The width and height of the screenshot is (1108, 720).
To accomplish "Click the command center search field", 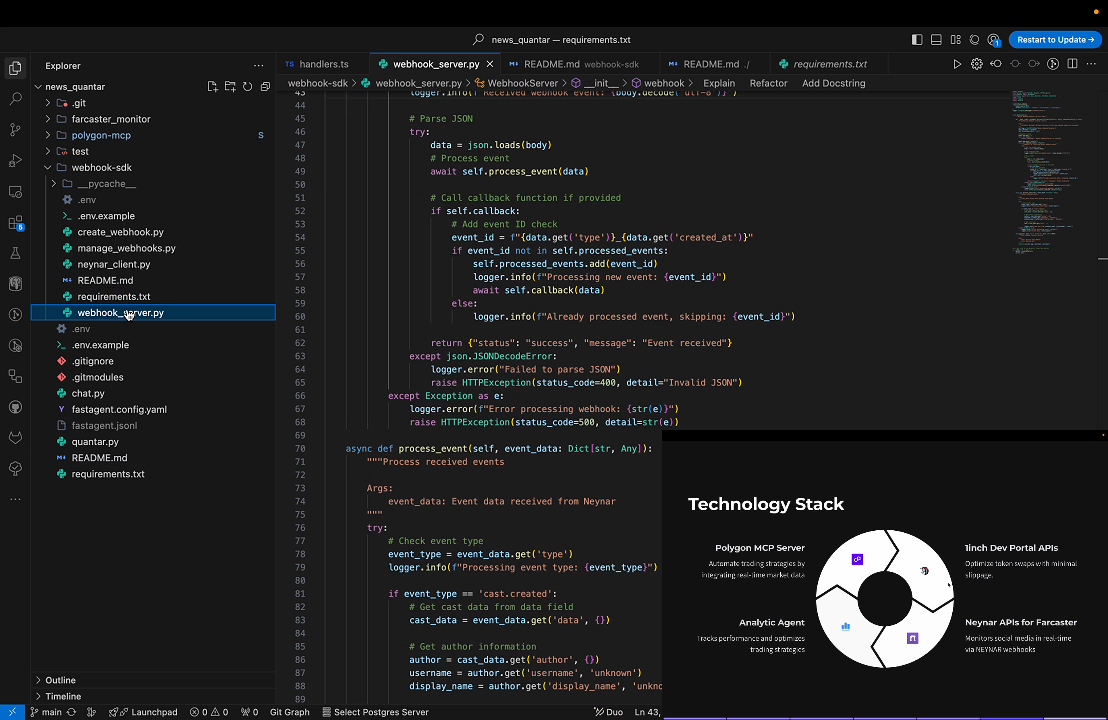I will 552,40.
